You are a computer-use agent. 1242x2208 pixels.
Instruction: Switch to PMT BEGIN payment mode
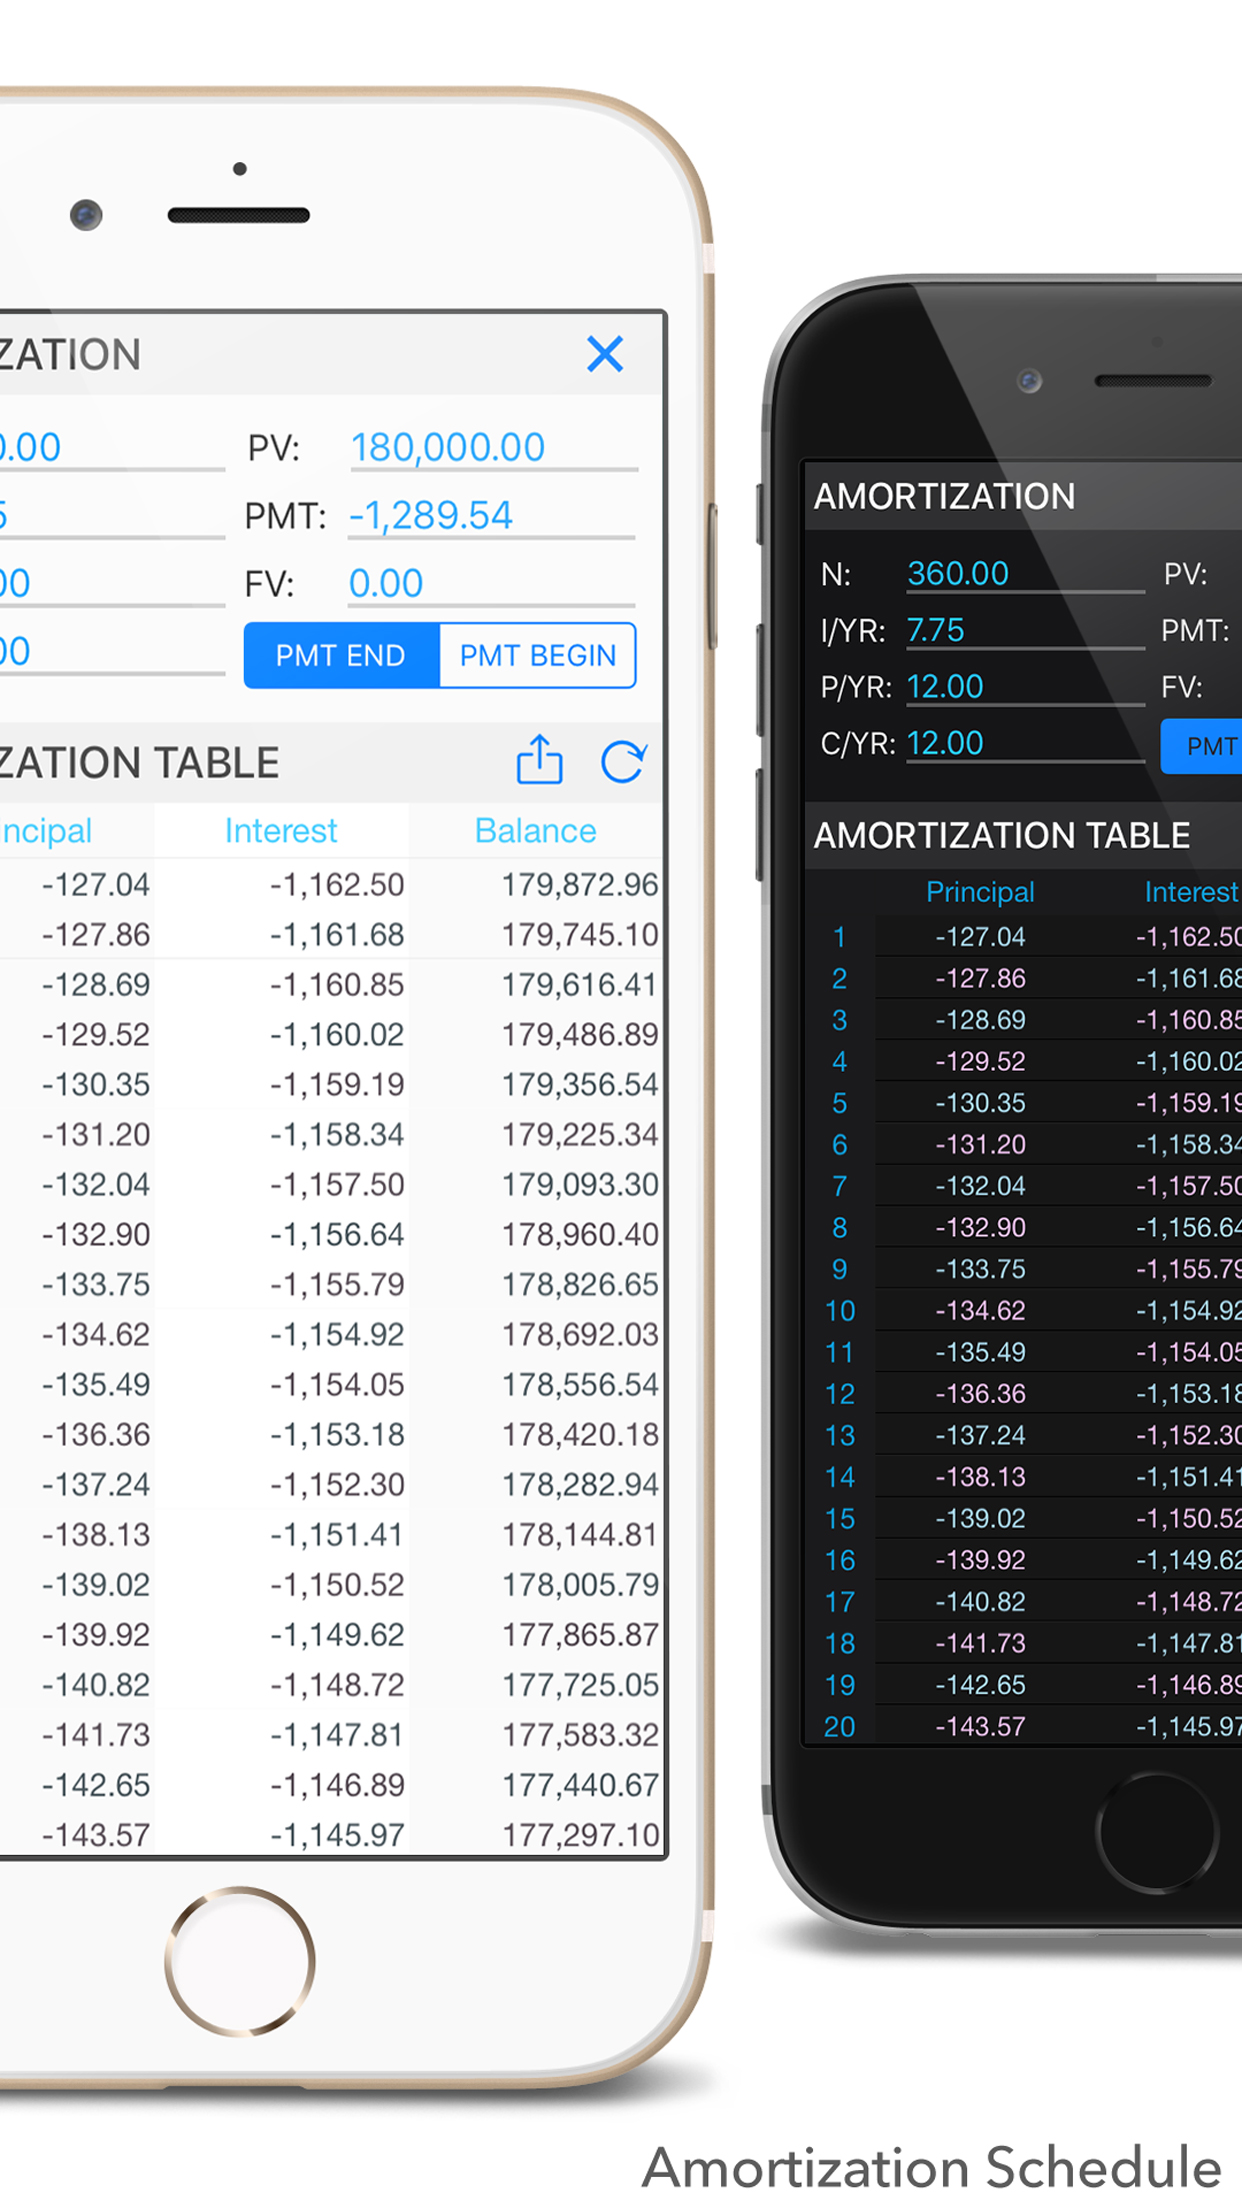click(537, 656)
